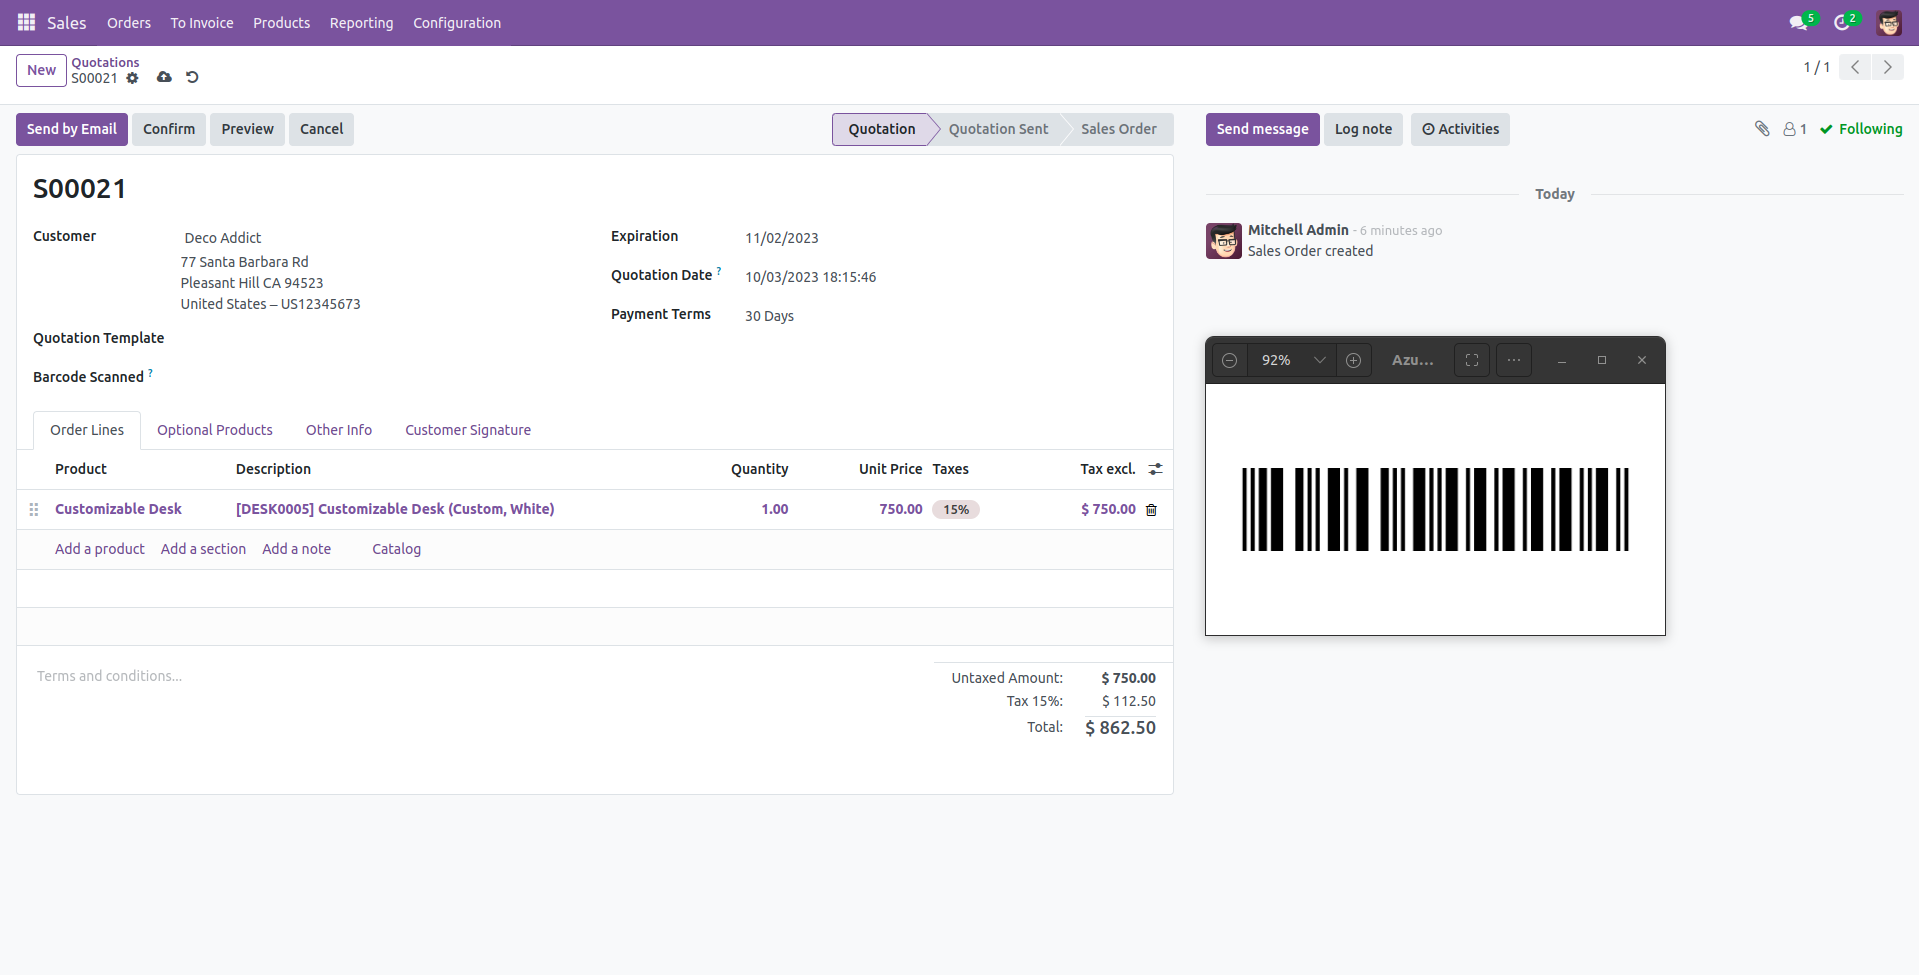This screenshot has height=975, width=1919.
Task: Click the Confirm button
Action: (169, 129)
